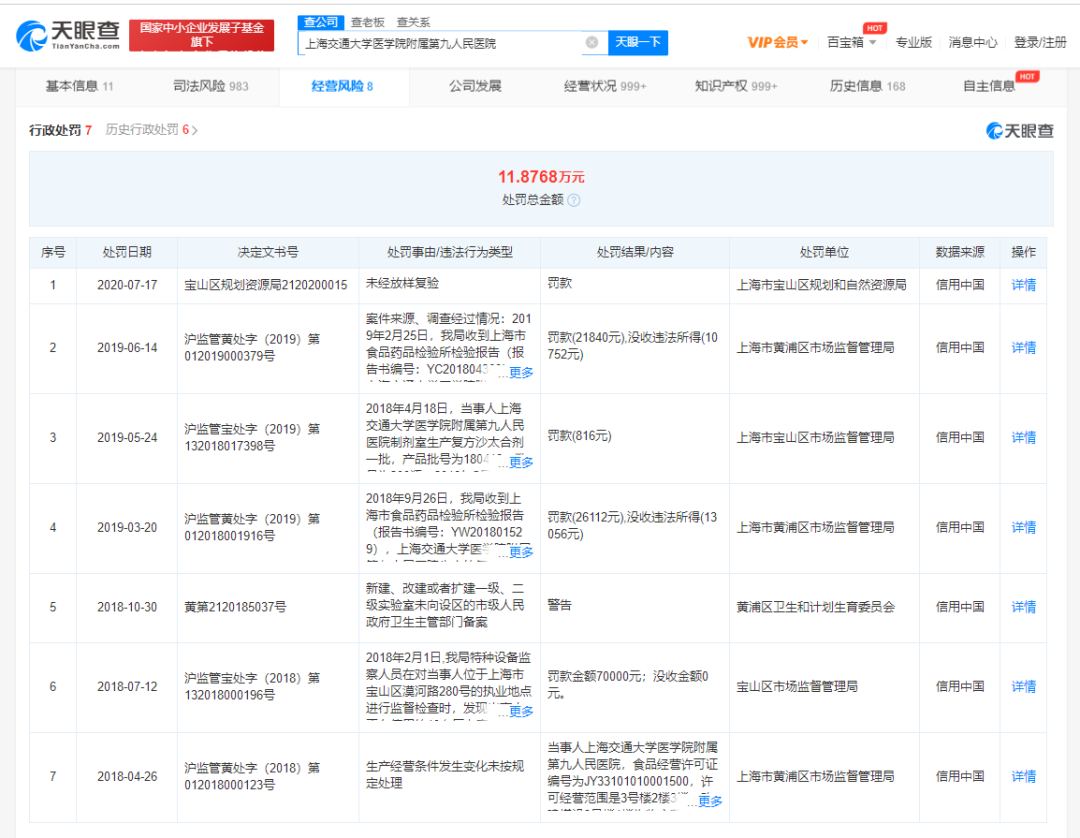Click the help icon next to 处罚总金额
Screen dimensions: 1080x838
pyautogui.click(x=574, y=200)
